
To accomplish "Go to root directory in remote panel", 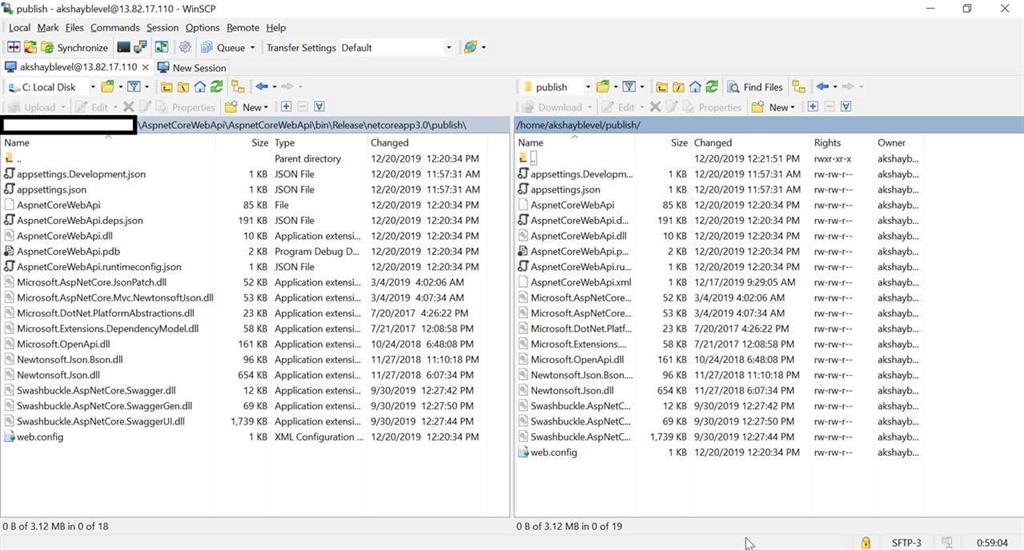I will point(679,87).
